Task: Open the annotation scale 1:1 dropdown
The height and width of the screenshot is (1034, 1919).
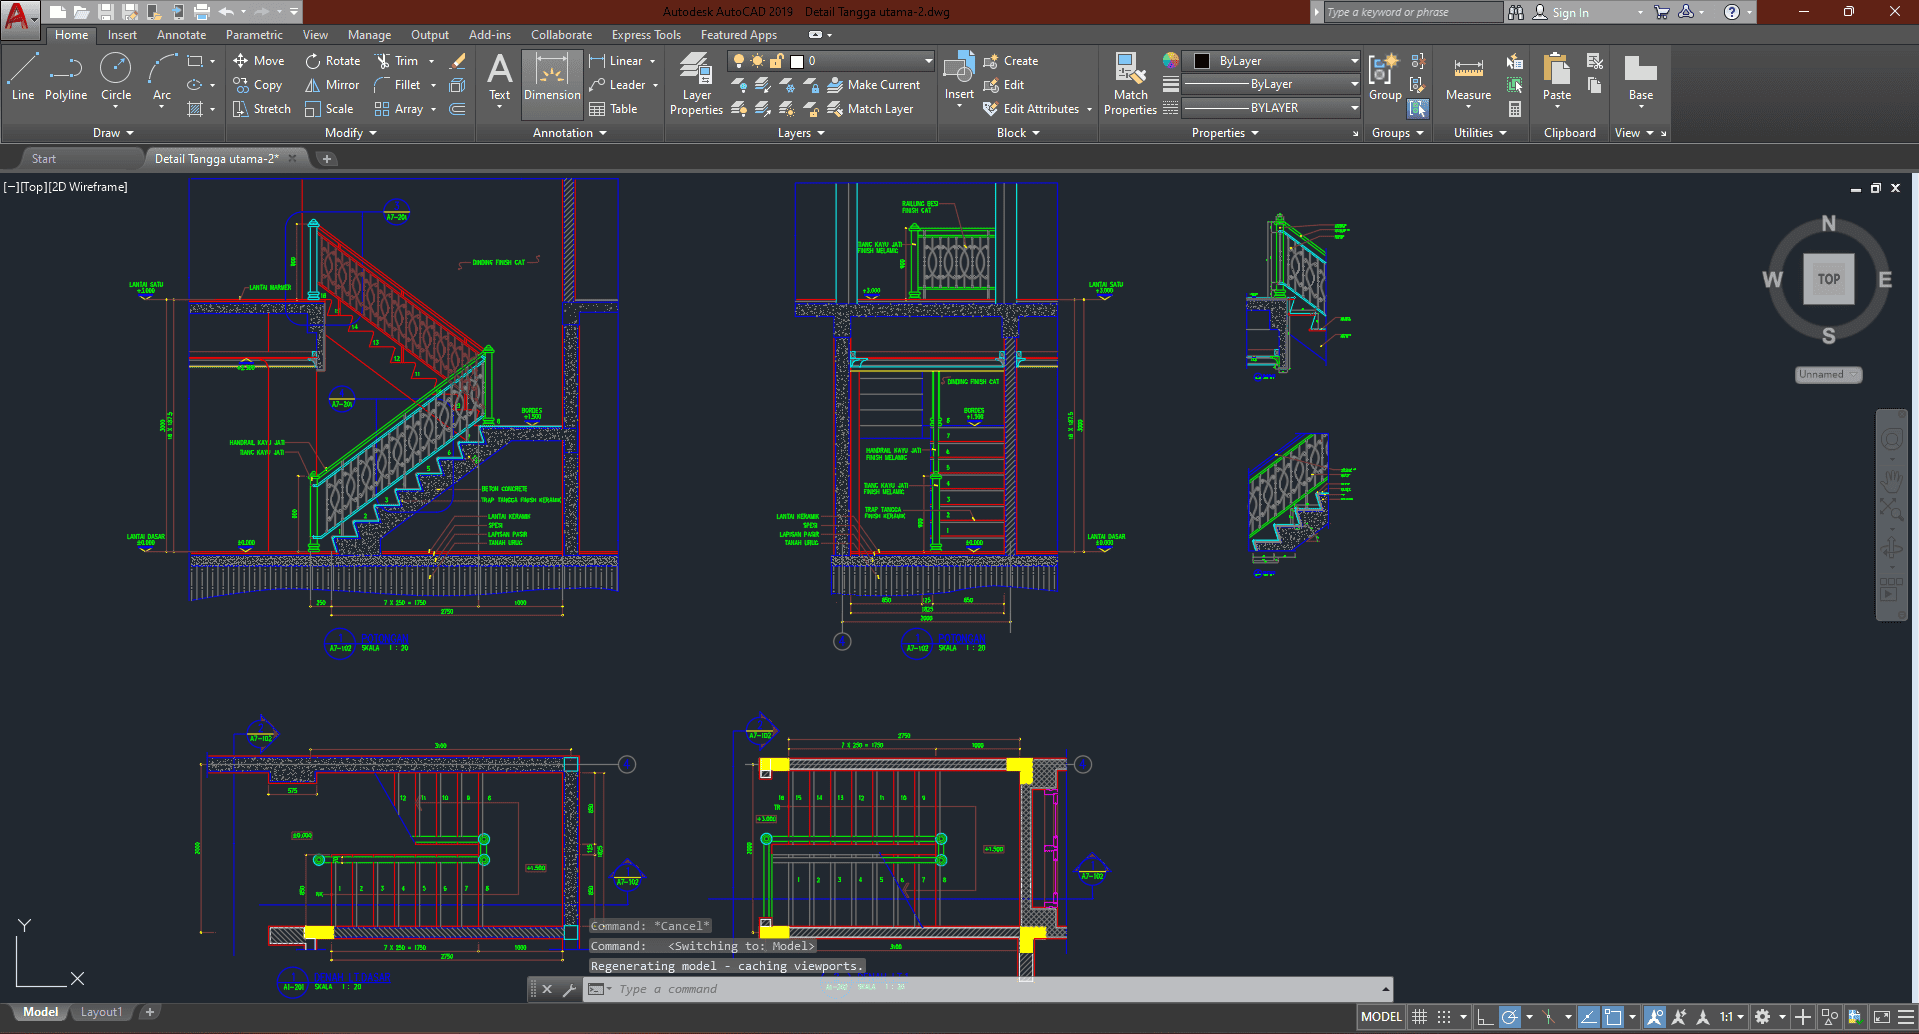Action: (1732, 1017)
